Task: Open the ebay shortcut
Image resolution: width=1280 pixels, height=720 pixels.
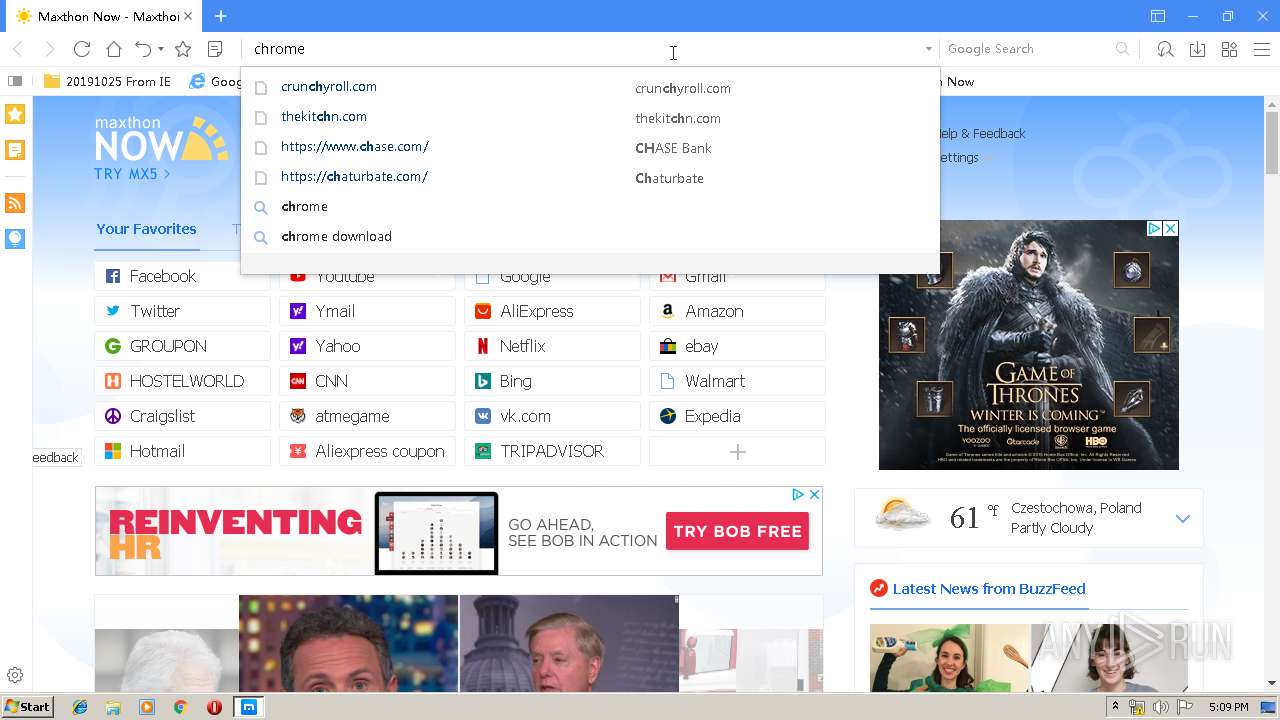Action: pyautogui.click(x=737, y=346)
